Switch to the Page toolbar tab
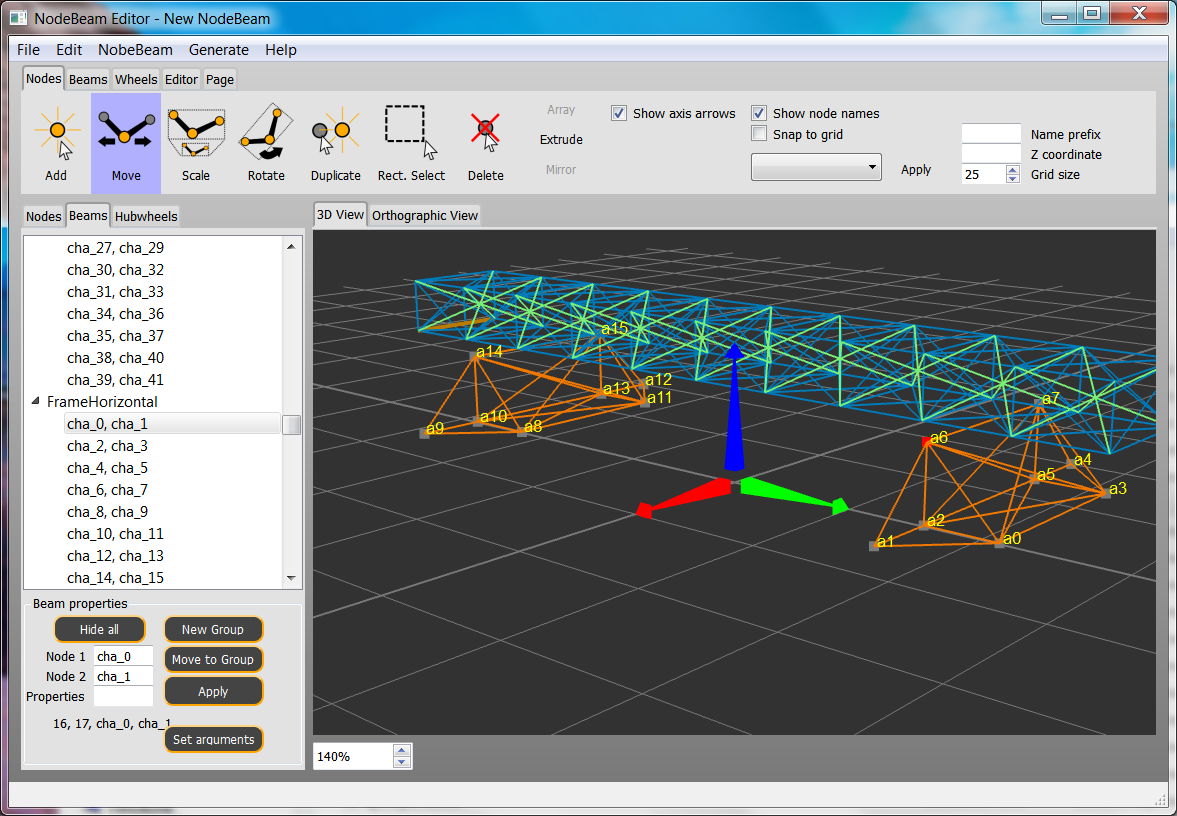Viewport: 1177px width, 816px height. pyautogui.click(x=220, y=80)
